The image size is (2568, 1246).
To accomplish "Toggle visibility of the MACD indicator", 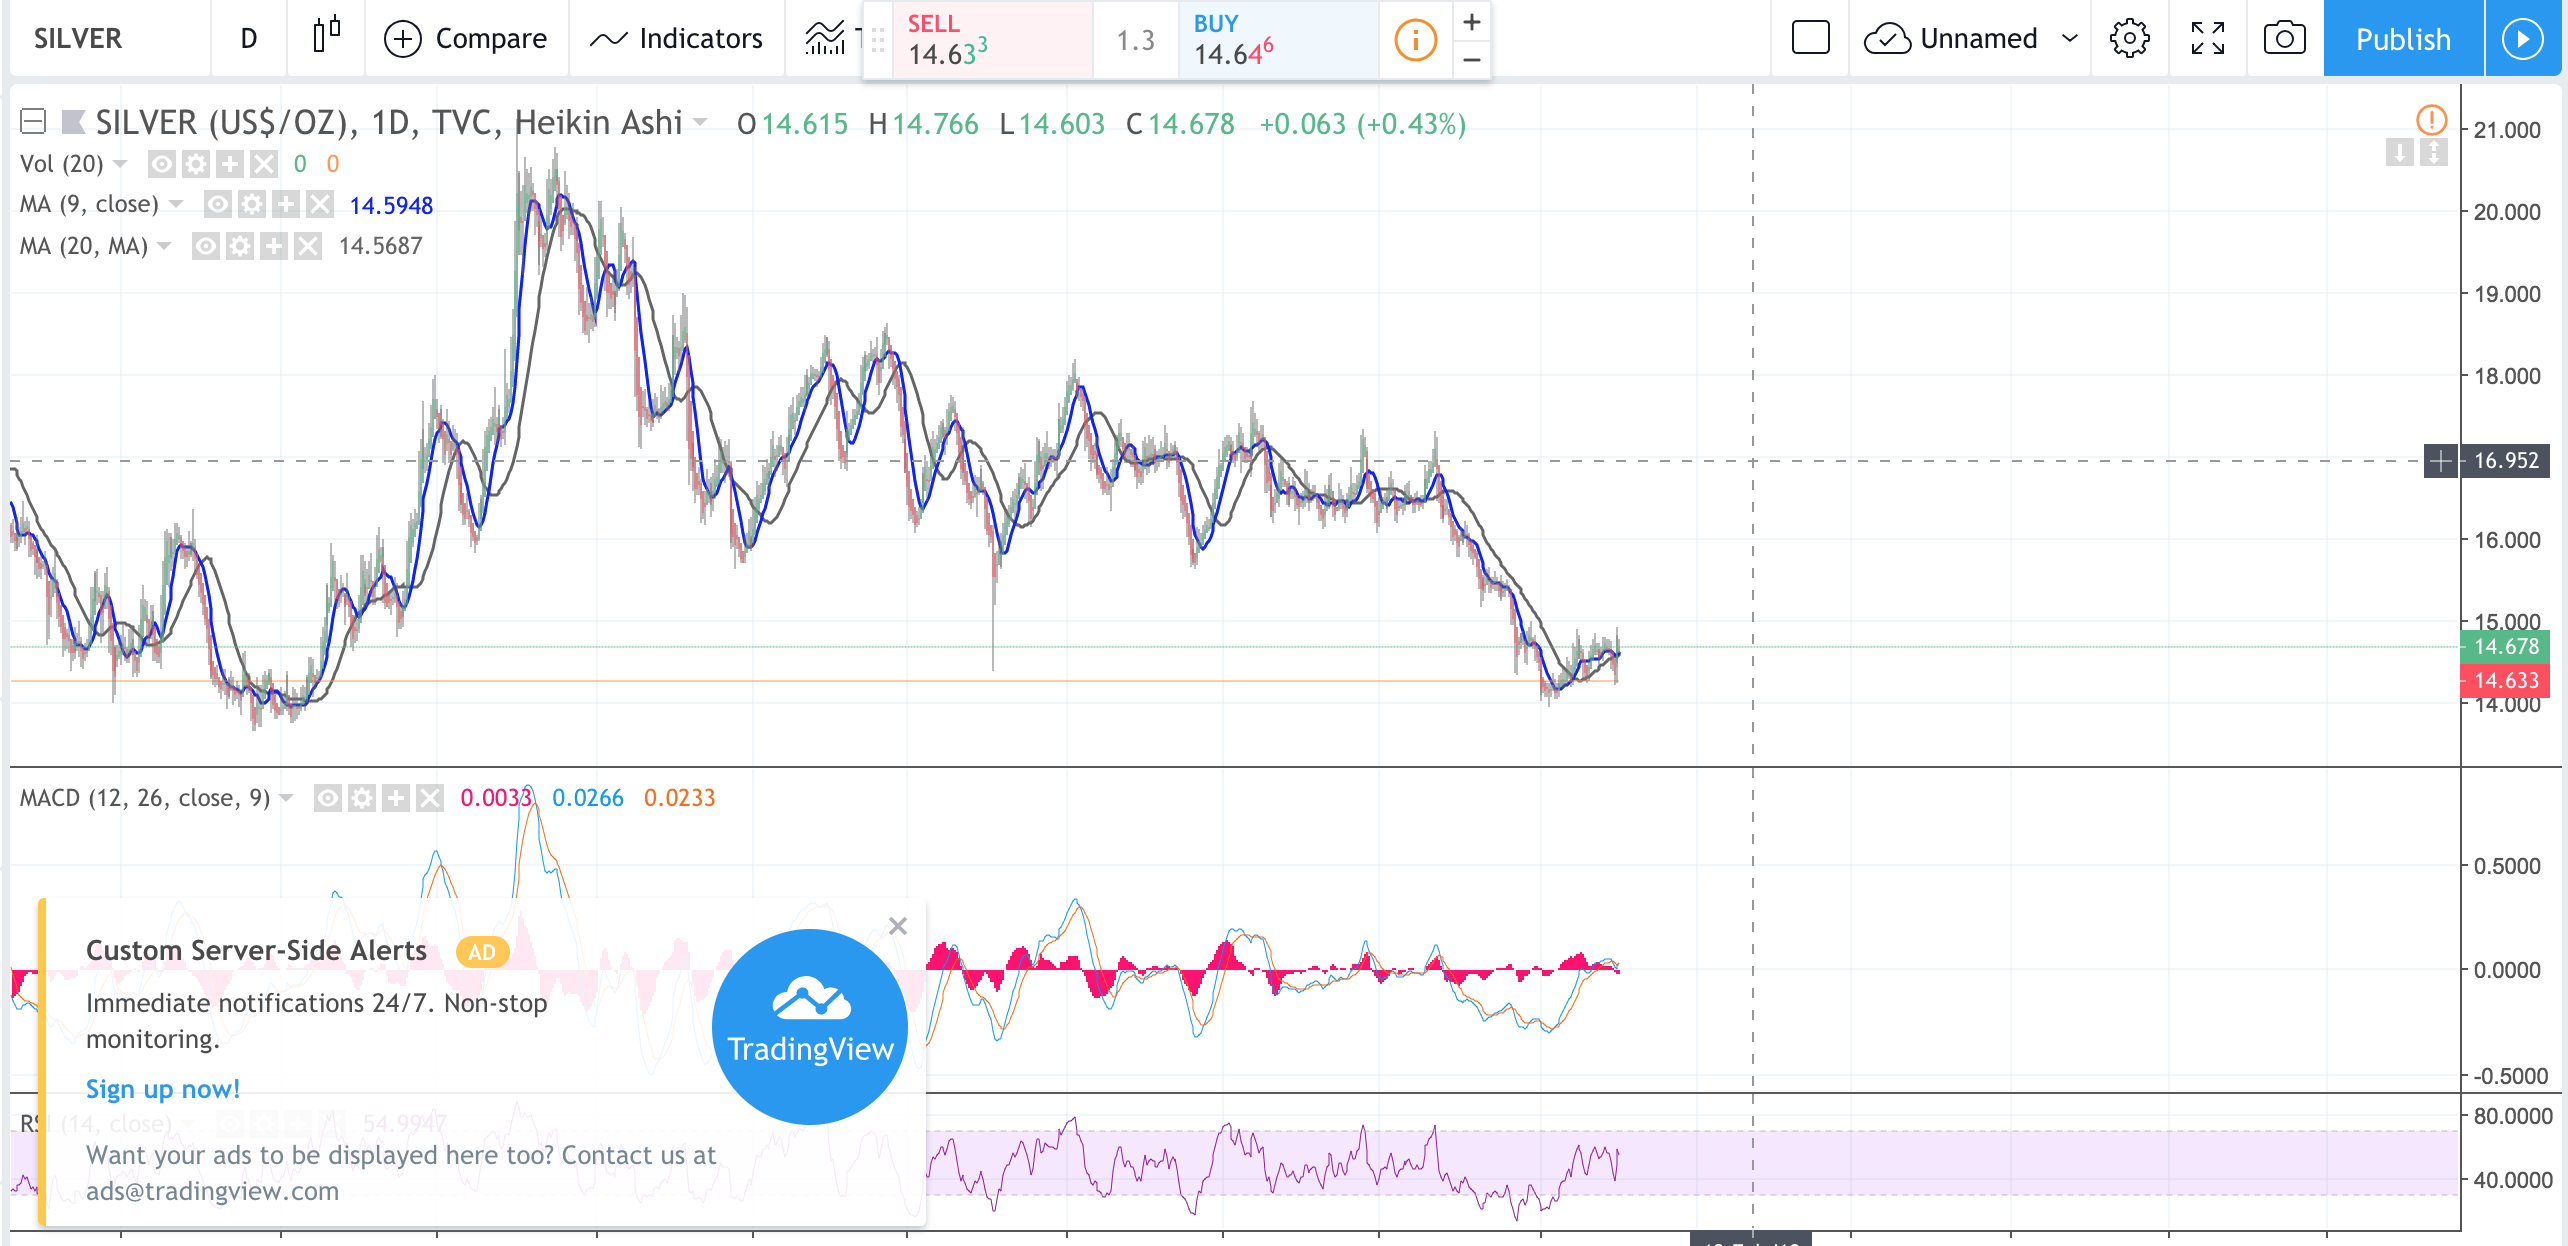I will 327,798.
